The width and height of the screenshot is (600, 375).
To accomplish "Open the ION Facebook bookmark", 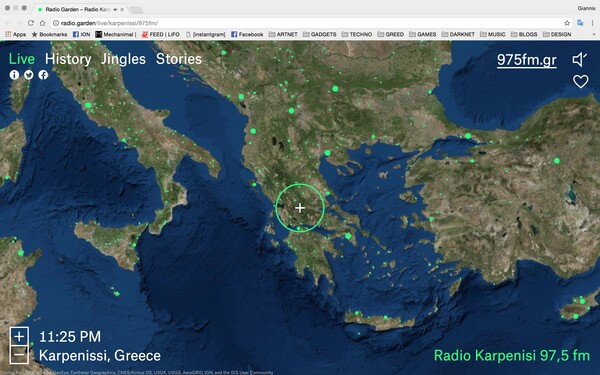I will (x=82, y=34).
